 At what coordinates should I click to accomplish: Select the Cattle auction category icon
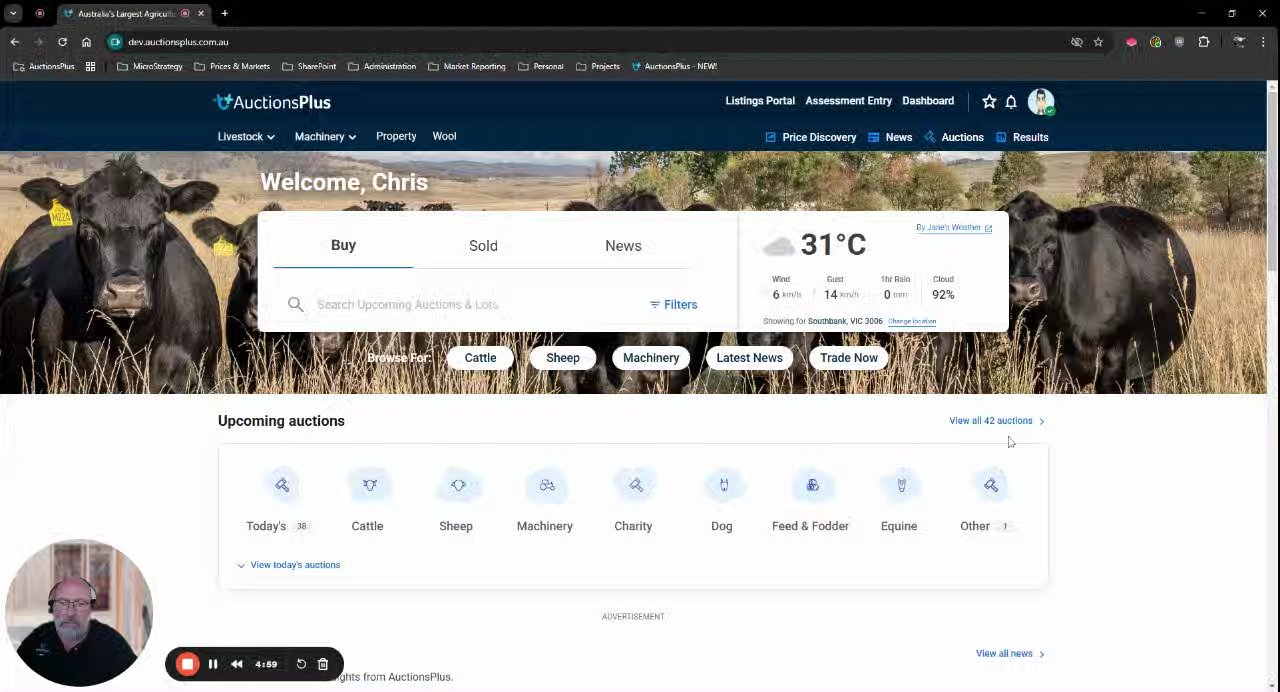coord(370,486)
